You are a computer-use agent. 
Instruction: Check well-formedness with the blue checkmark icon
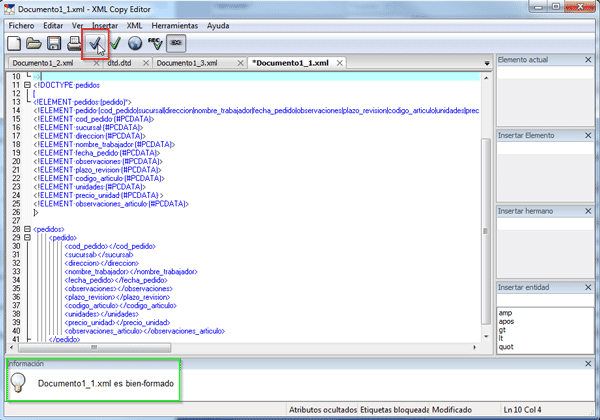click(x=95, y=43)
